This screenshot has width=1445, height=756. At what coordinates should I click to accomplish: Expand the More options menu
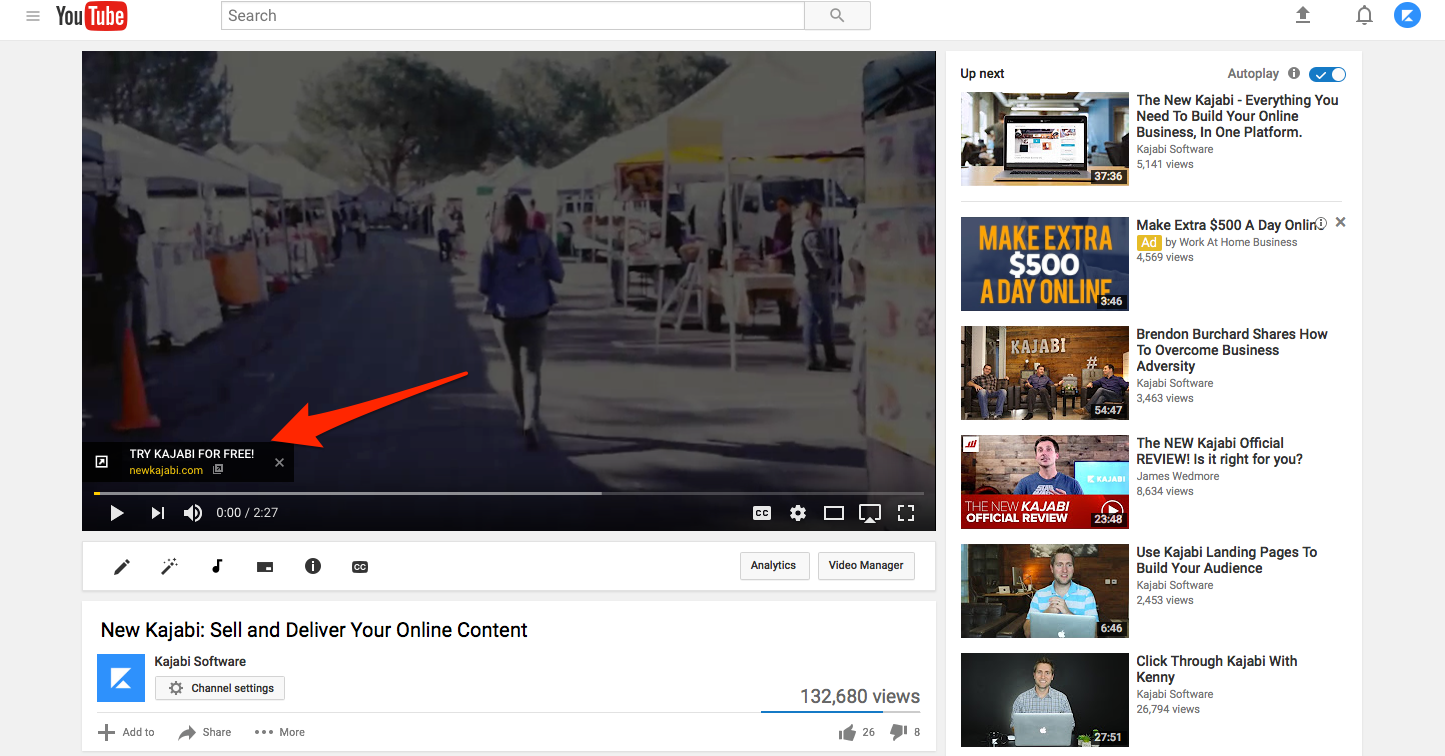coord(280,732)
